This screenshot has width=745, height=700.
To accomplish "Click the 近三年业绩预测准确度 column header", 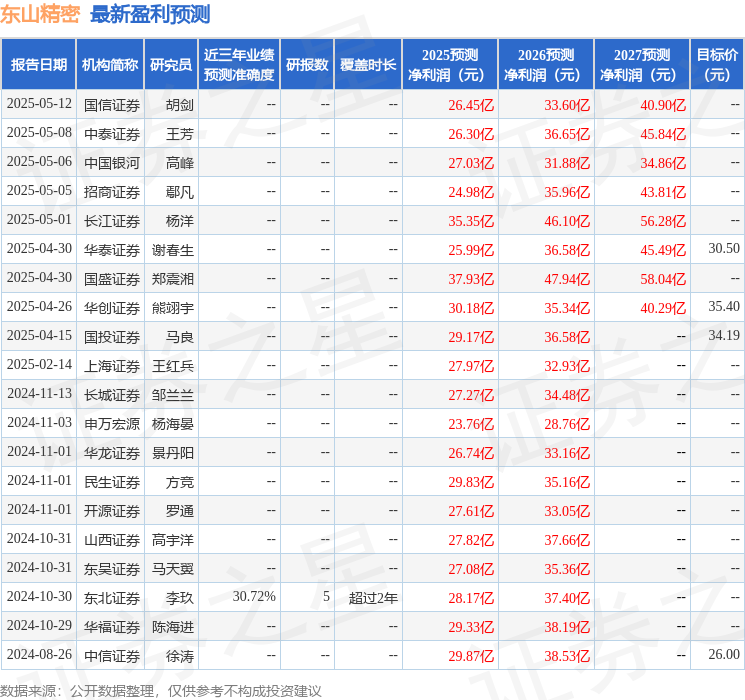I will tap(239, 65).
